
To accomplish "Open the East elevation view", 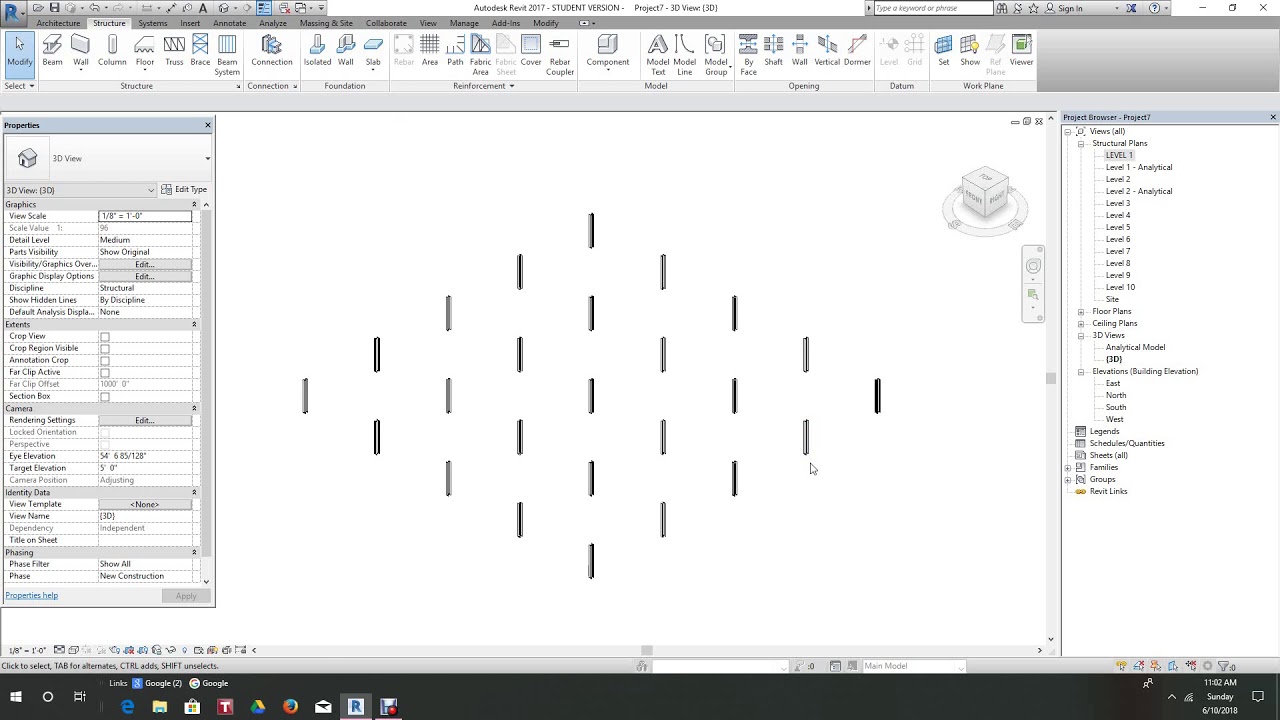I will (x=1113, y=384).
